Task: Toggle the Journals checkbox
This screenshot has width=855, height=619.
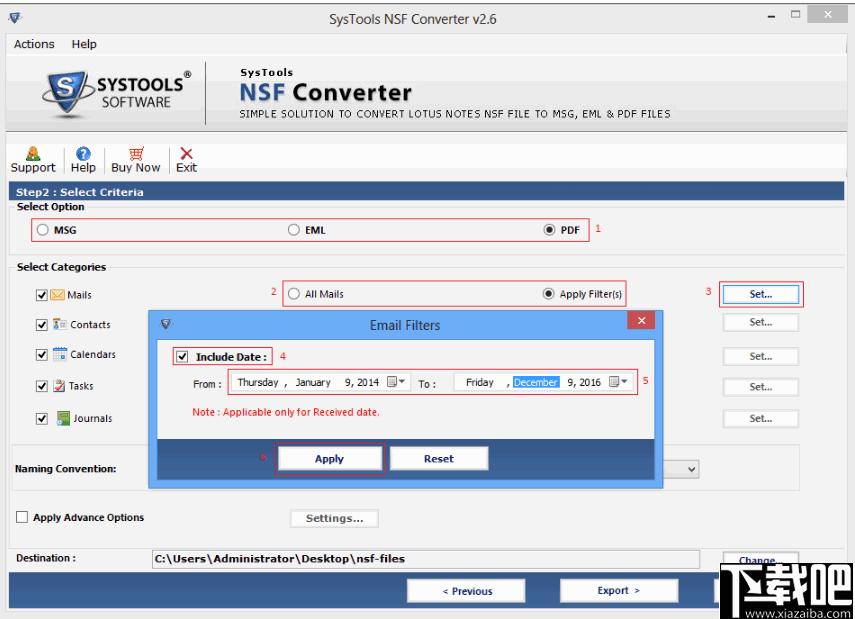Action: (x=41, y=419)
